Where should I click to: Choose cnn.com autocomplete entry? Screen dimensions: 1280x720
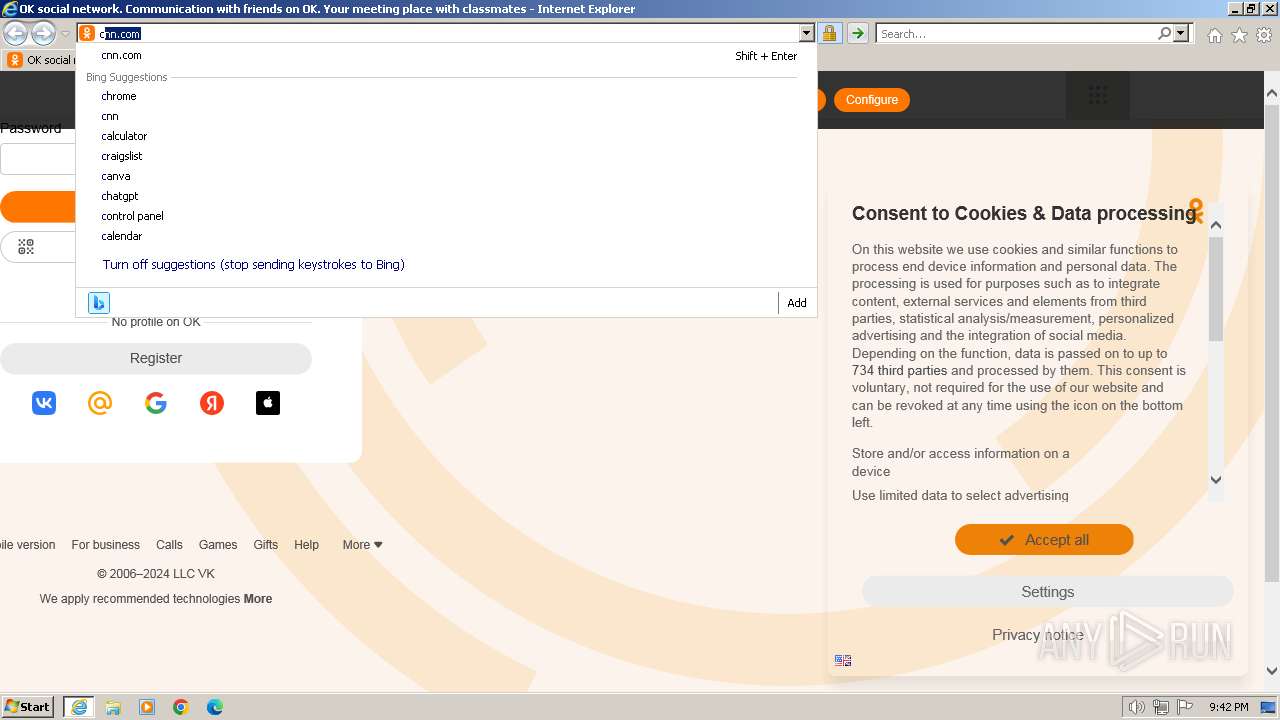446,56
